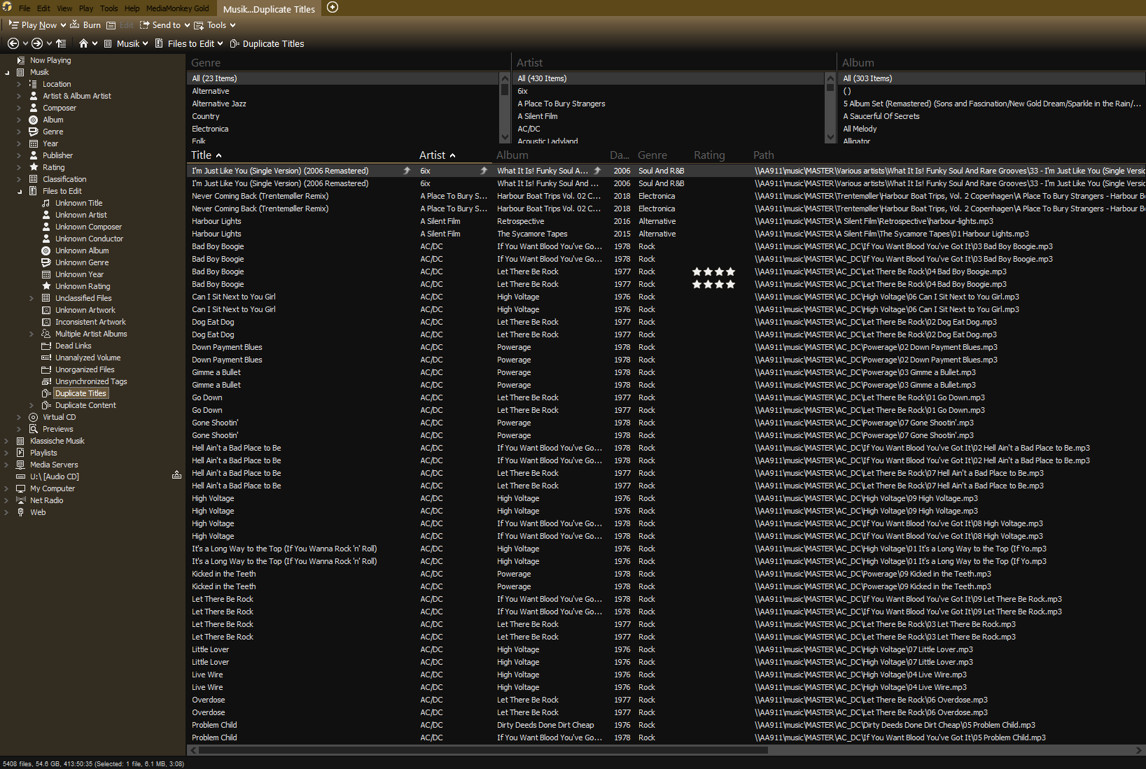Collapse the Files to Edit node

point(19,191)
